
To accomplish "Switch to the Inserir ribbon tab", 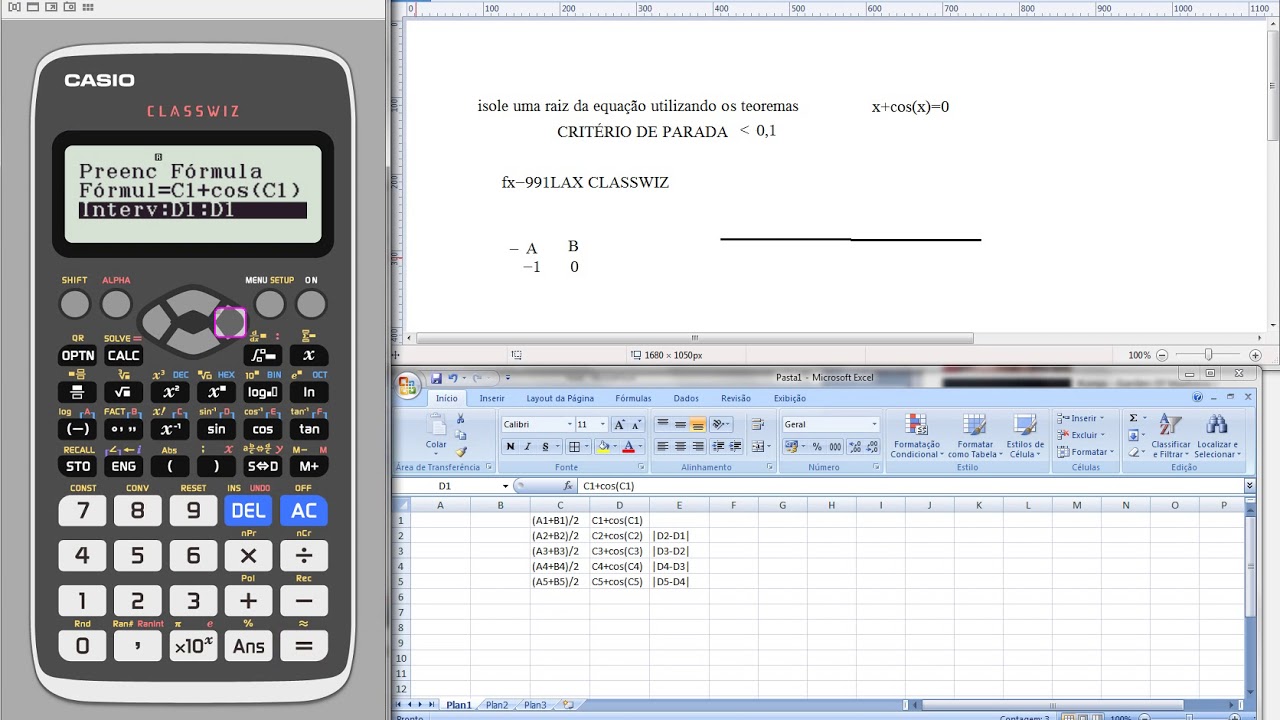I will [x=492, y=398].
